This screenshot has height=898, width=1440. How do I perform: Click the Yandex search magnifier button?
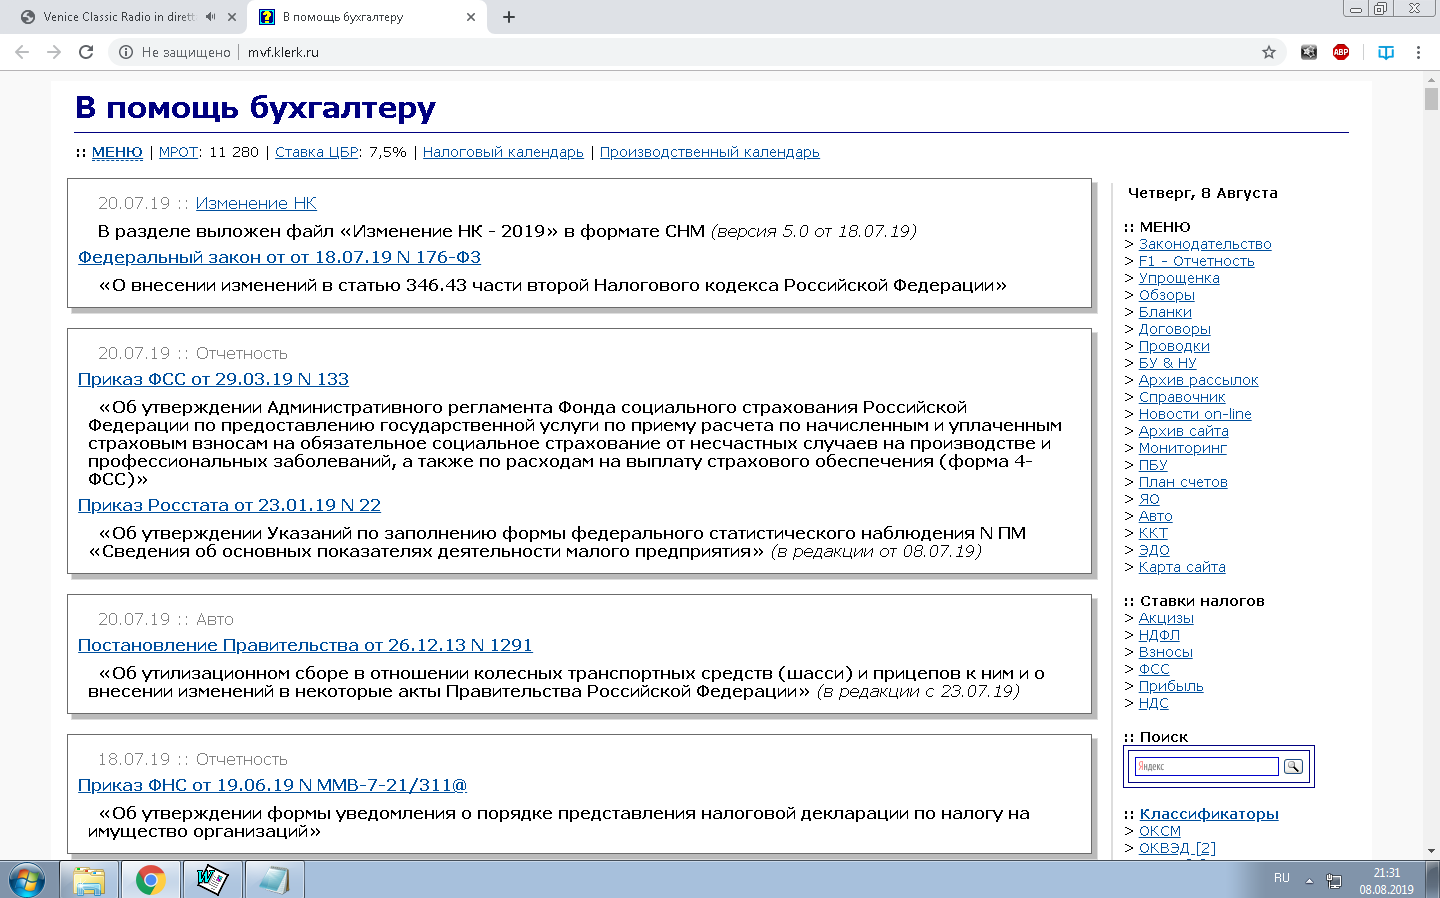click(1293, 766)
